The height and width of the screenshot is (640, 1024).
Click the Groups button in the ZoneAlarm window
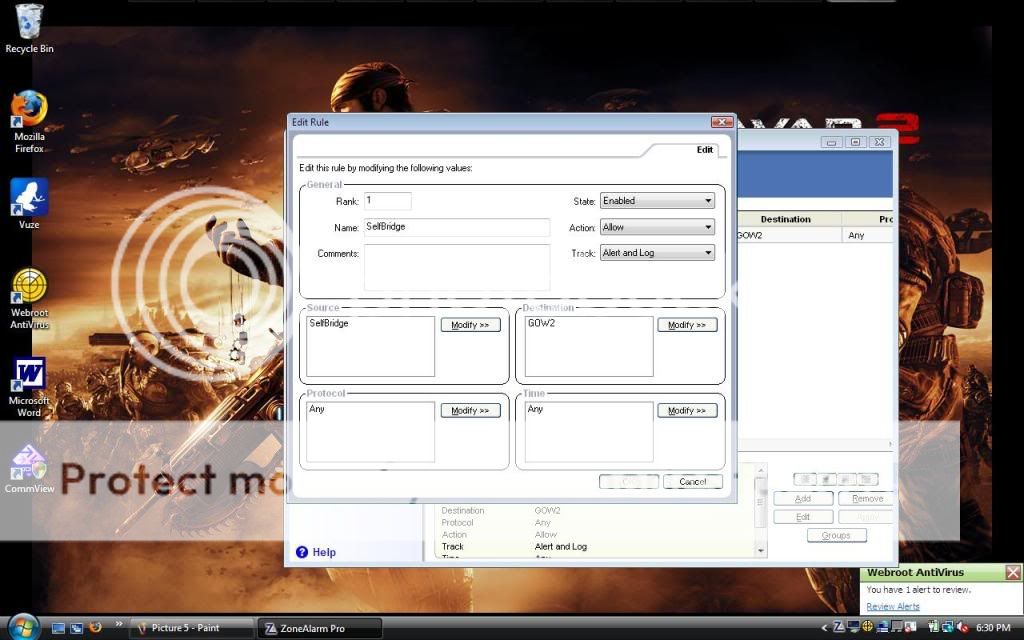837,535
